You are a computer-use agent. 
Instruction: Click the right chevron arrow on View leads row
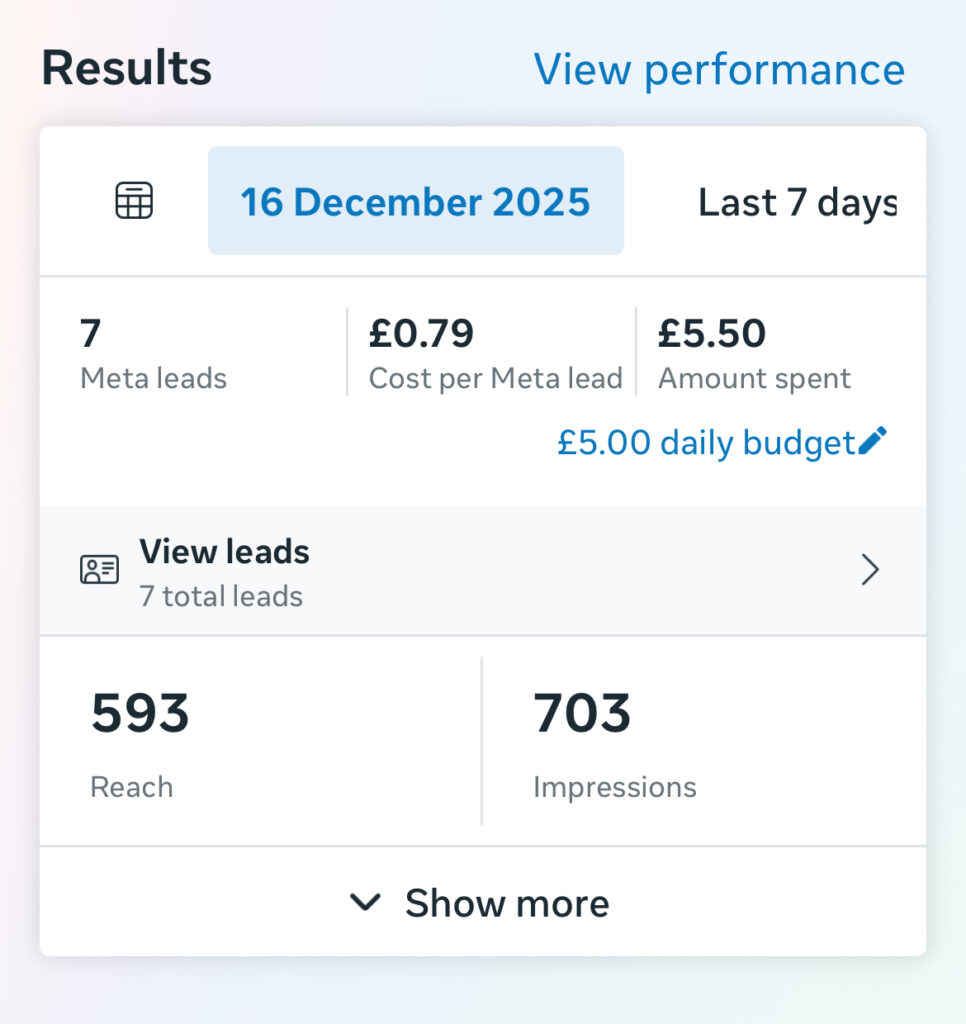871,570
